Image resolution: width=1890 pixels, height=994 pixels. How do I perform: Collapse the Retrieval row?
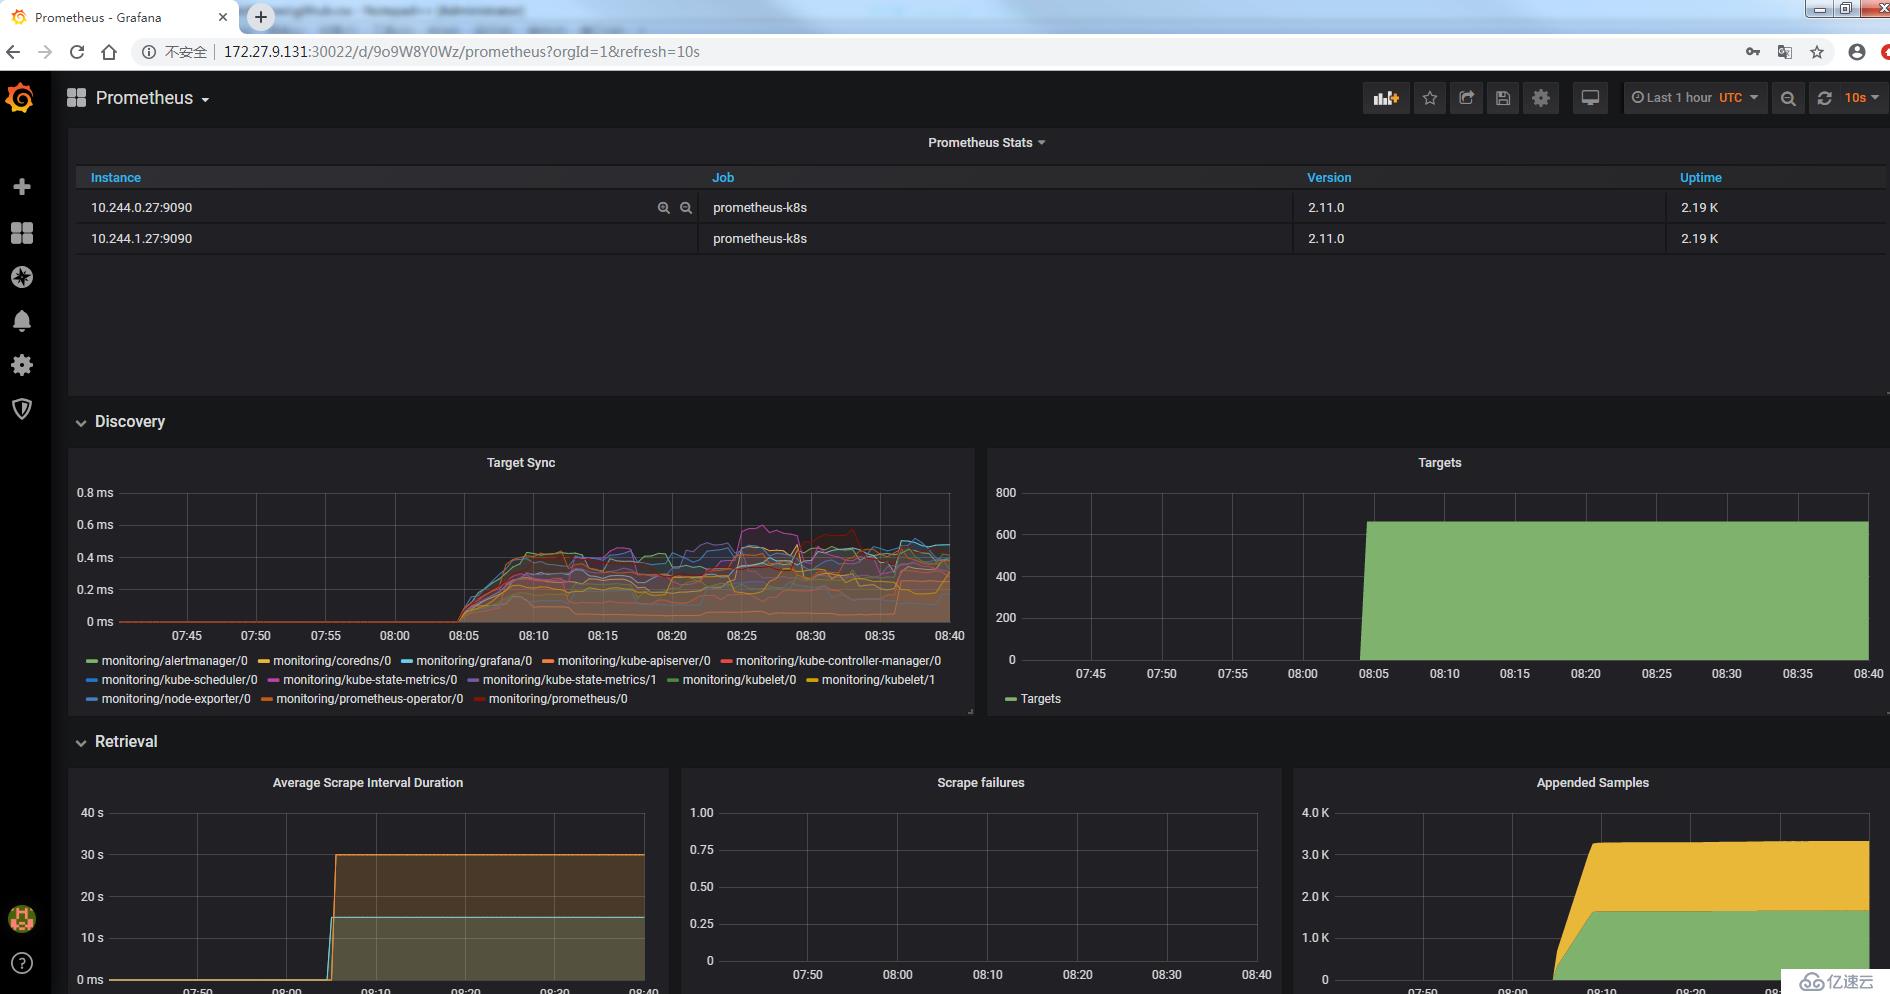(x=116, y=742)
